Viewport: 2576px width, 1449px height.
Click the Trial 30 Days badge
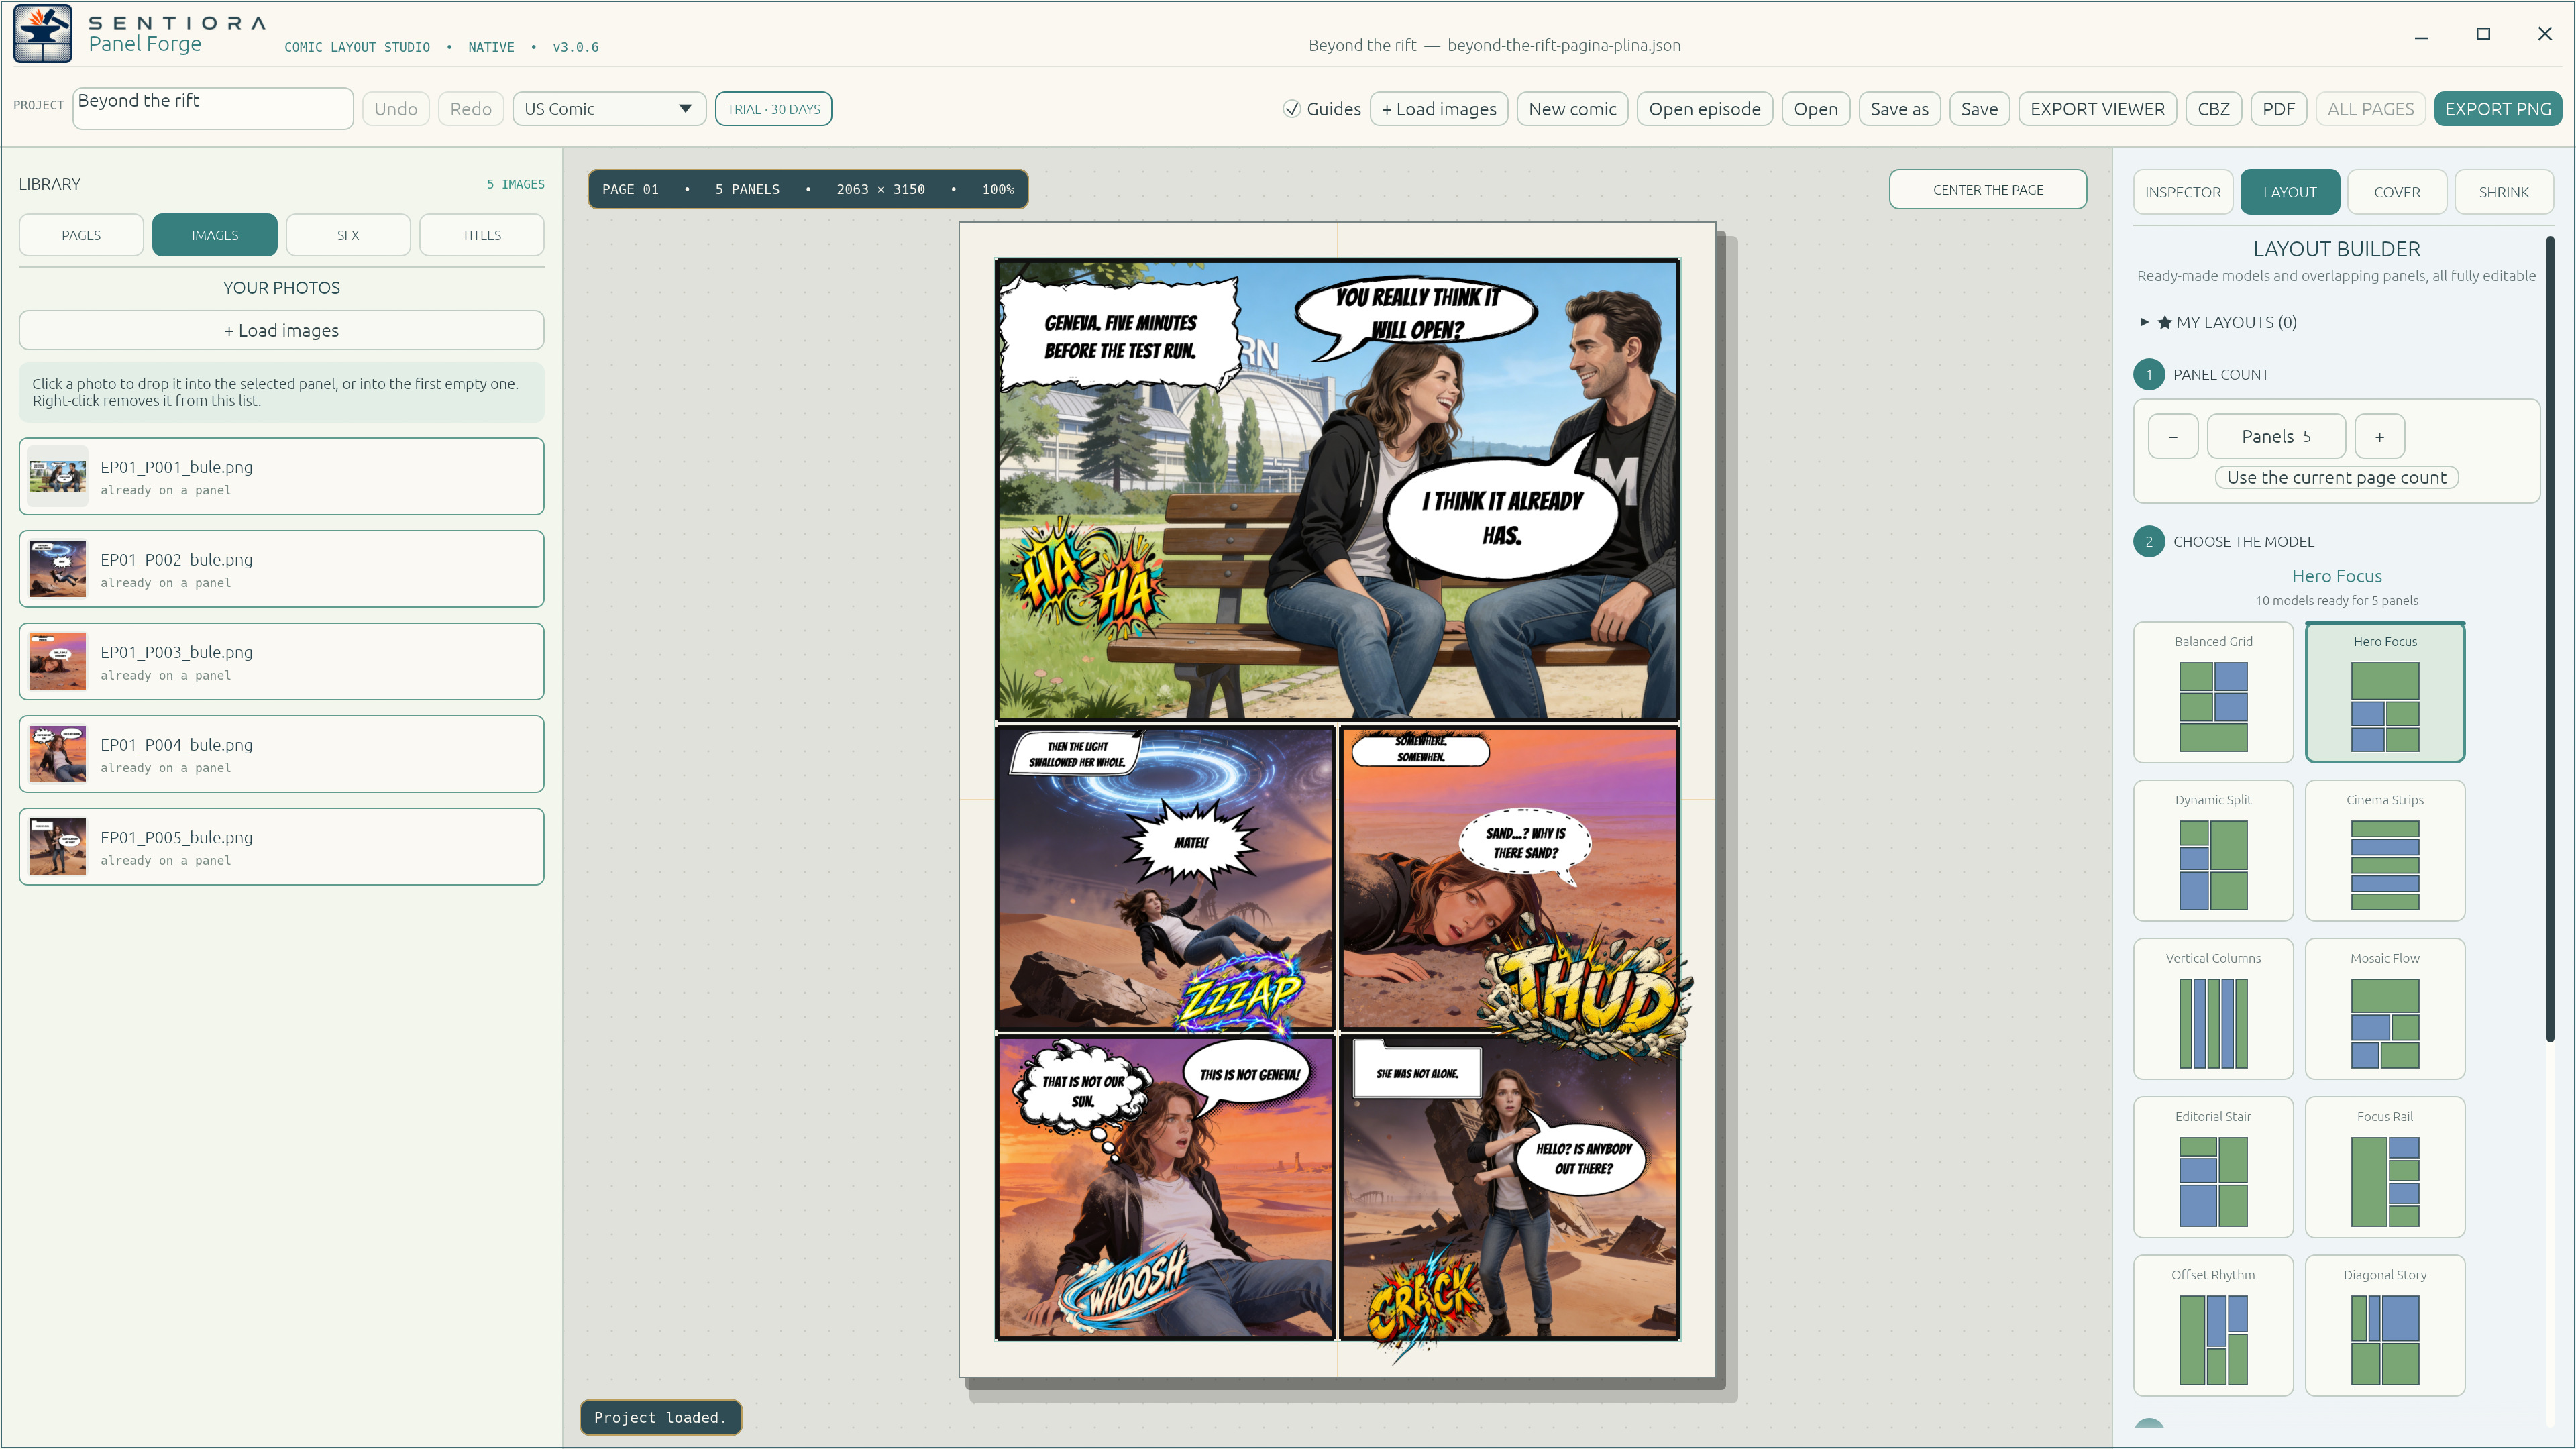(773, 109)
